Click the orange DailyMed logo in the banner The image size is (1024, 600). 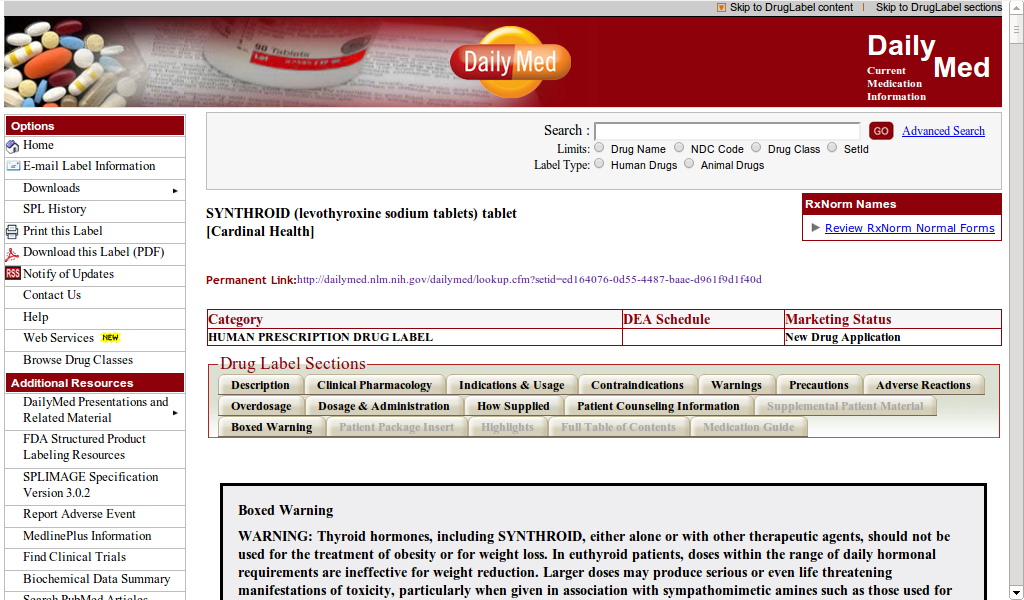[x=511, y=62]
